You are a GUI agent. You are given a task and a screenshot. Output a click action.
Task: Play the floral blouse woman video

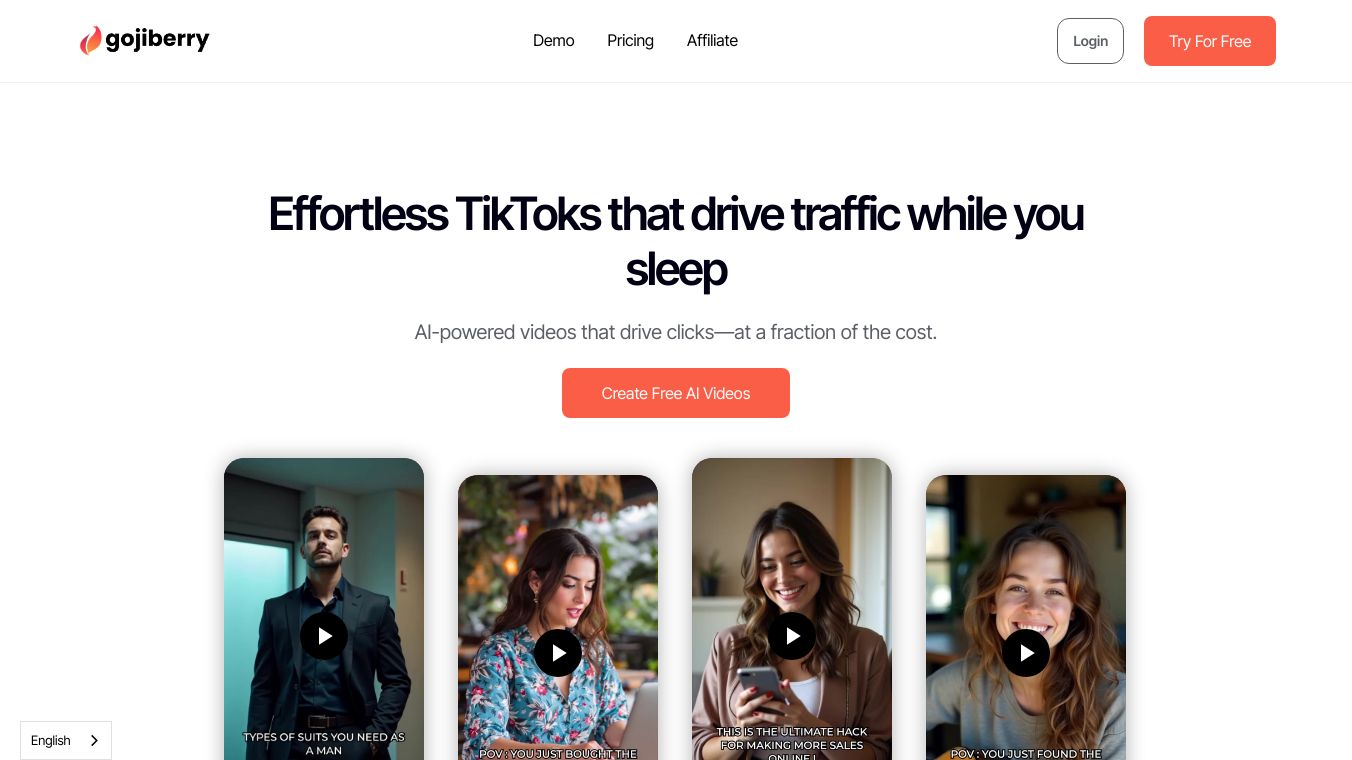558,653
